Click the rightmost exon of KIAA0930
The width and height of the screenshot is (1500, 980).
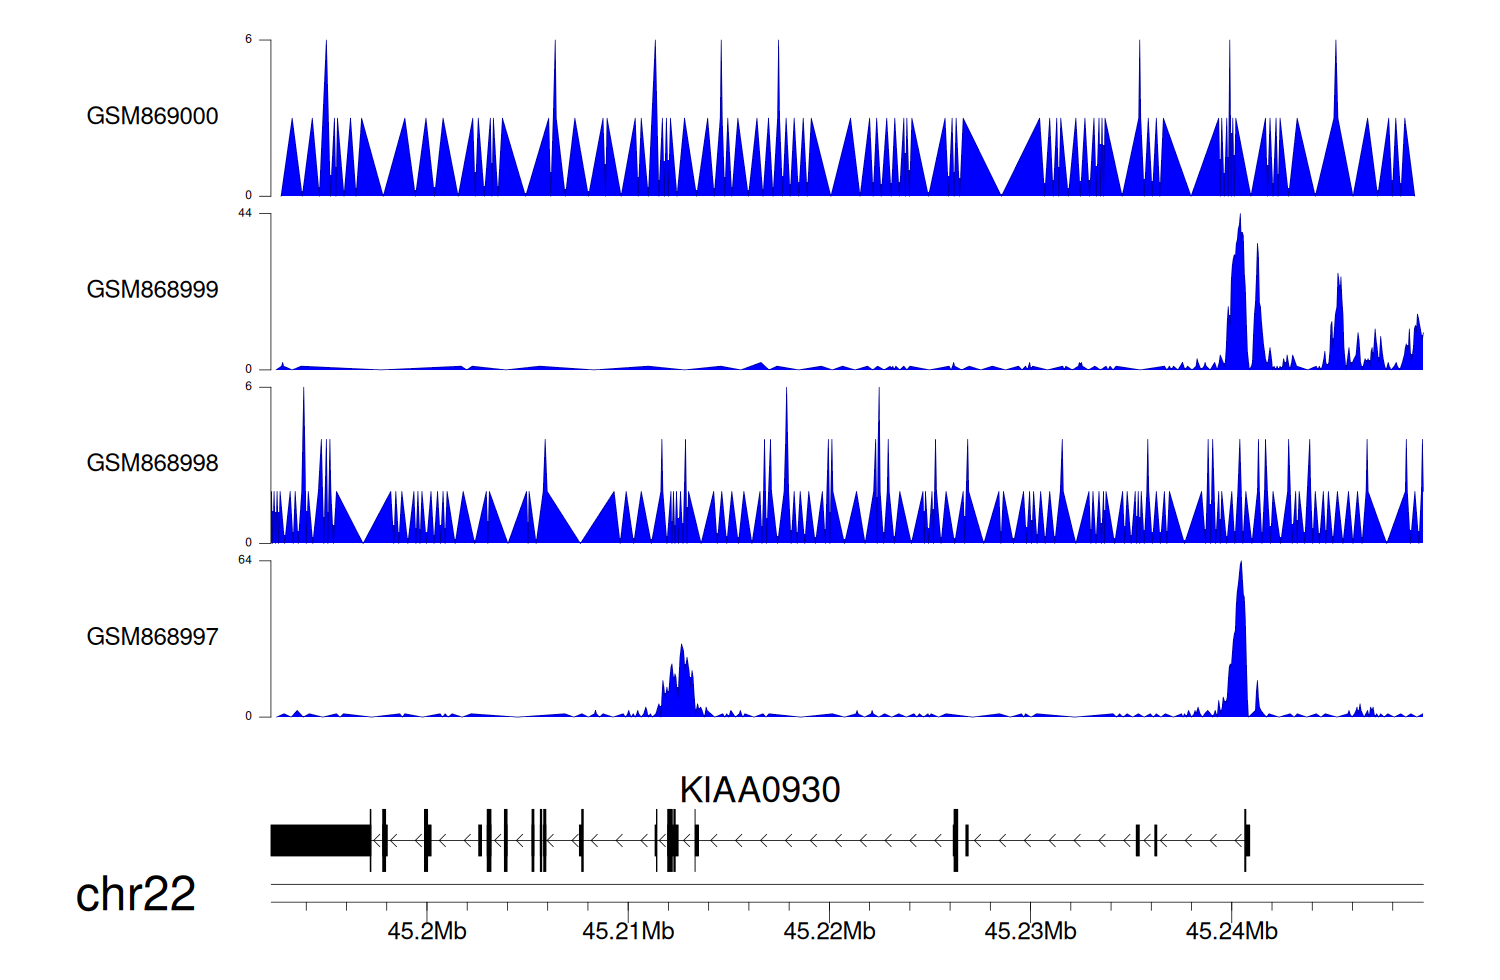coord(1247,840)
